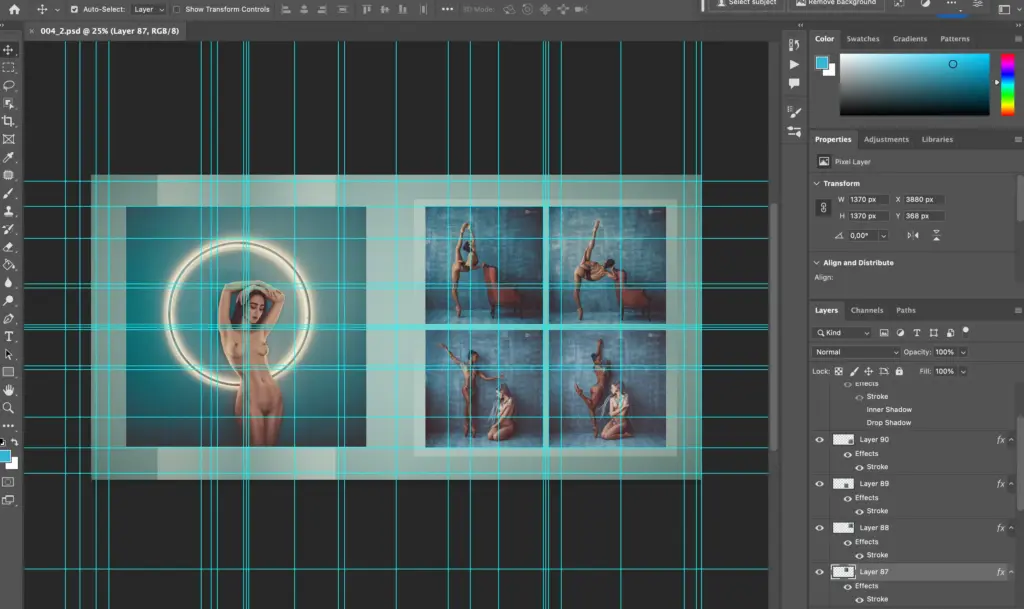Image resolution: width=1024 pixels, height=609 pixels.
Task: Hide Layer 88 with its eye icon
Action: tap(820, 528)
